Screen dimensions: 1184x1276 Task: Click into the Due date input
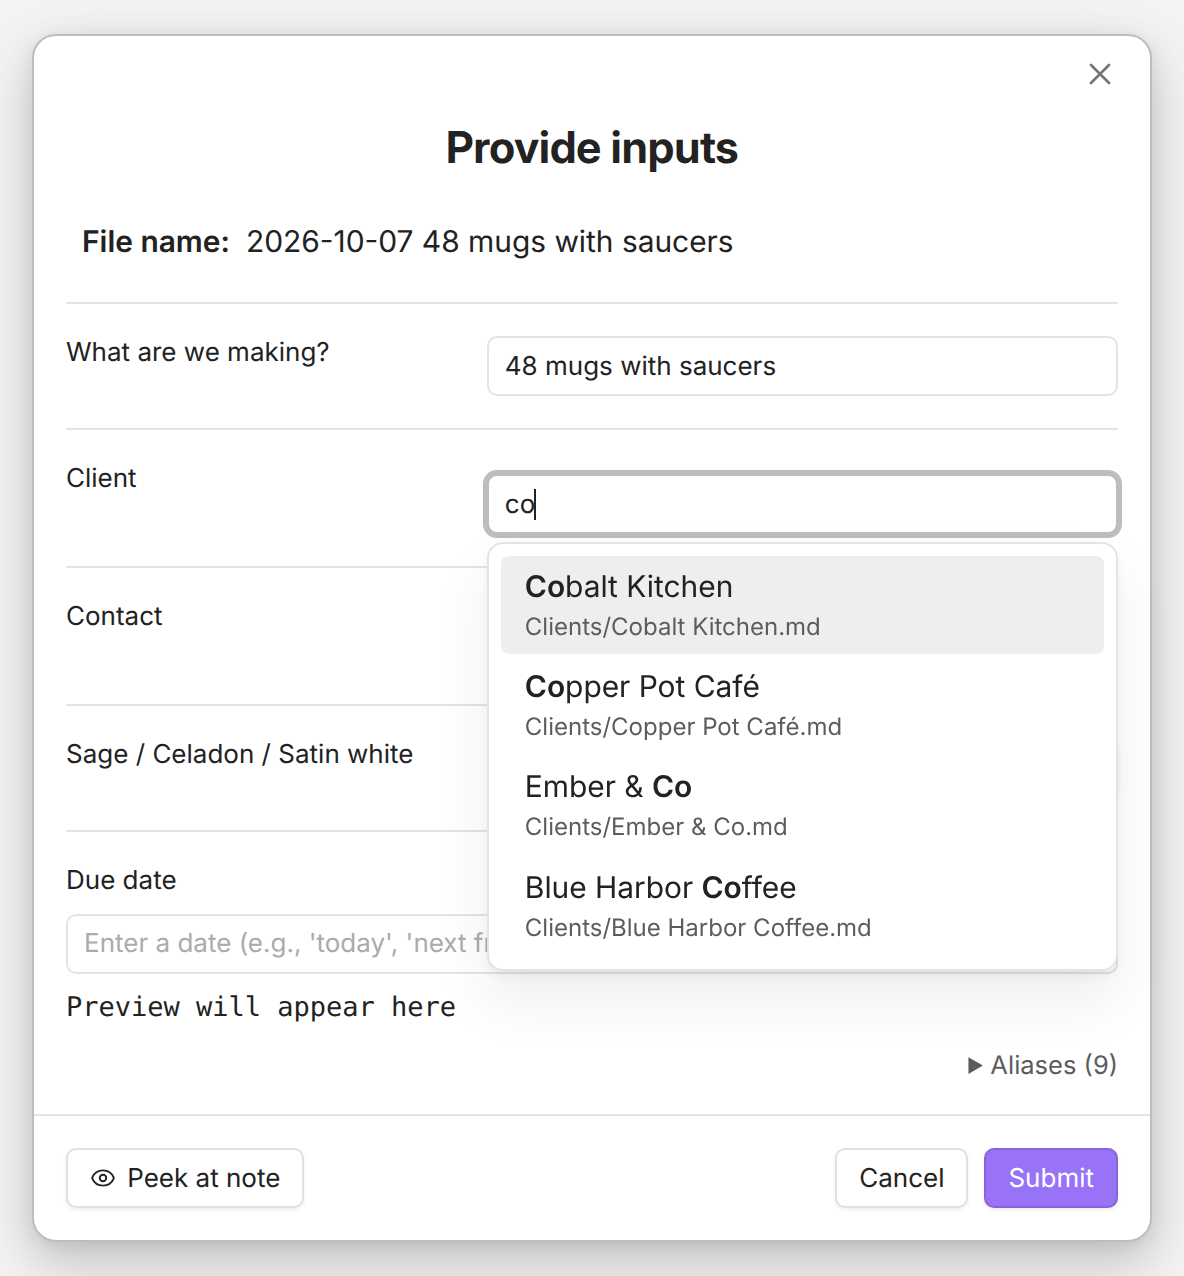tap(277, 943)
